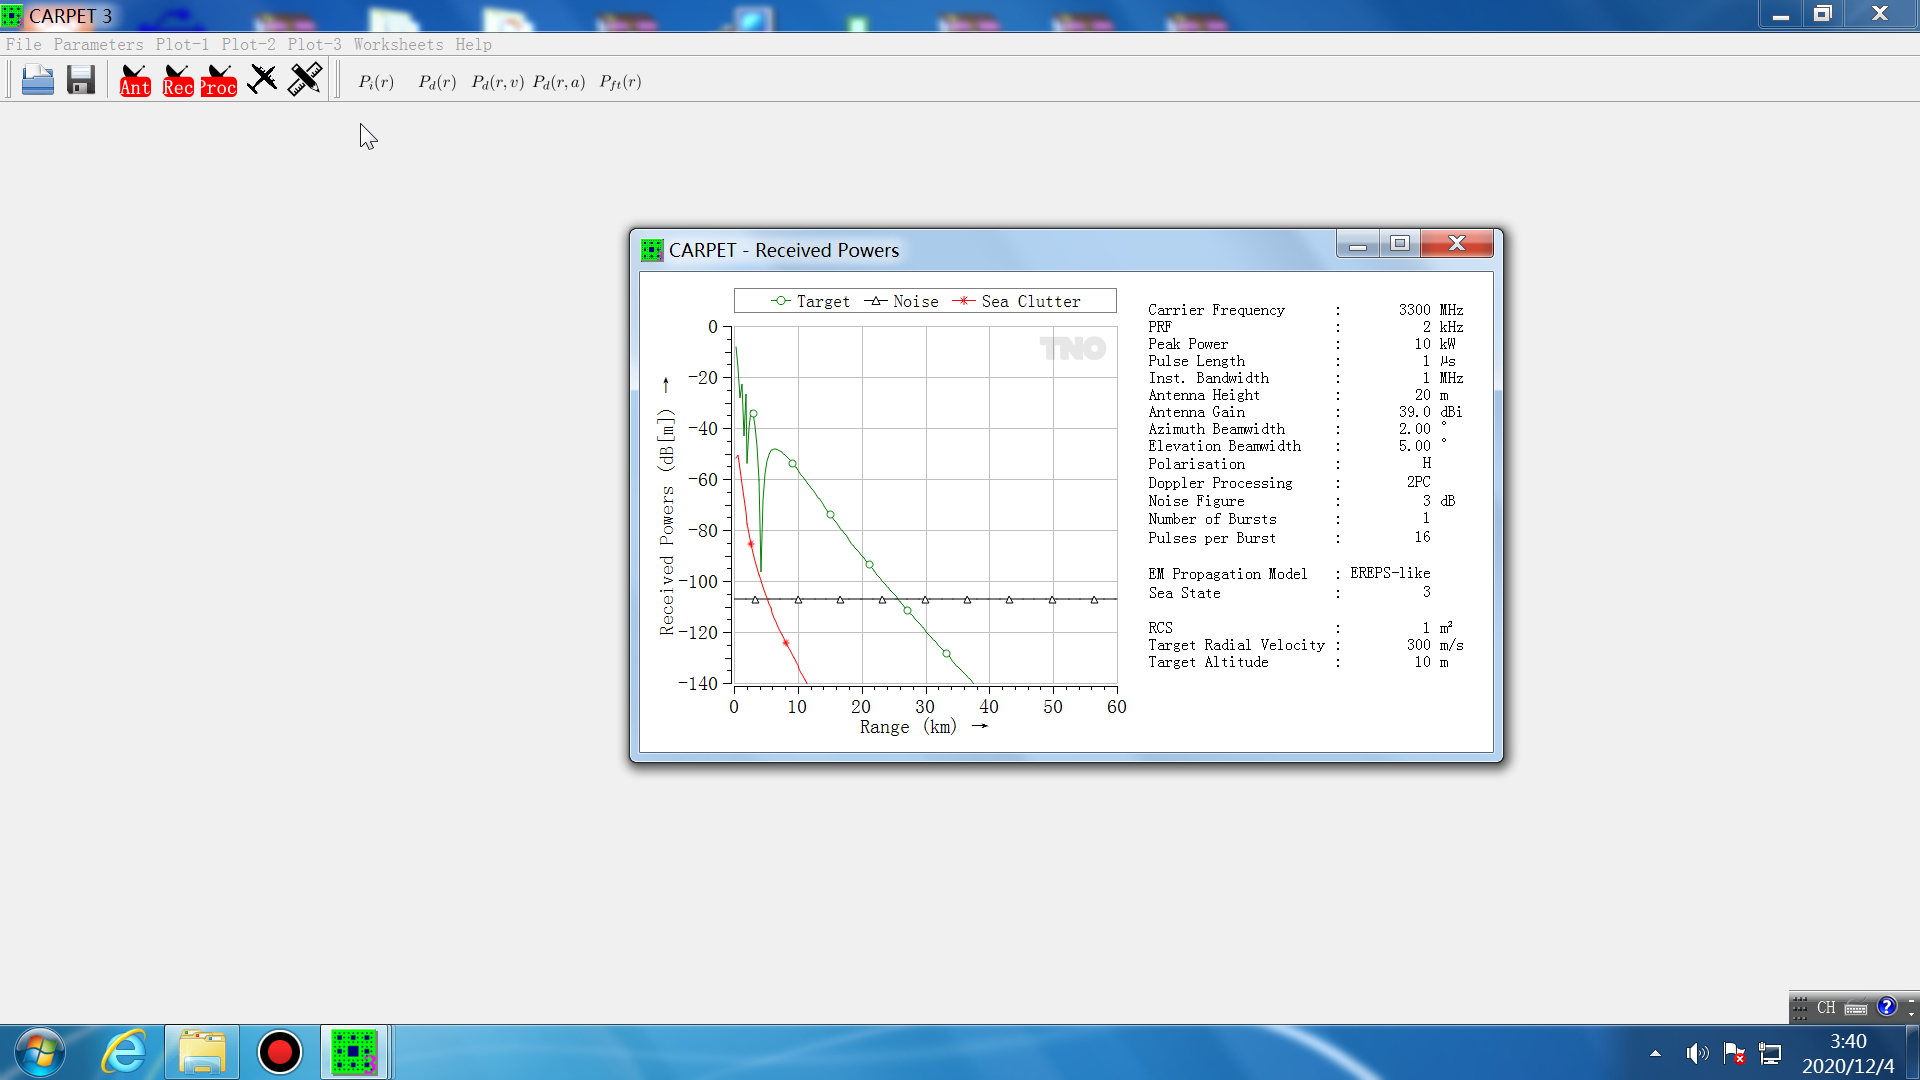Click the Pulses per Burst label
Image resolution: width=1920 pixels, height=1080 pixels.
[1212, 538]
